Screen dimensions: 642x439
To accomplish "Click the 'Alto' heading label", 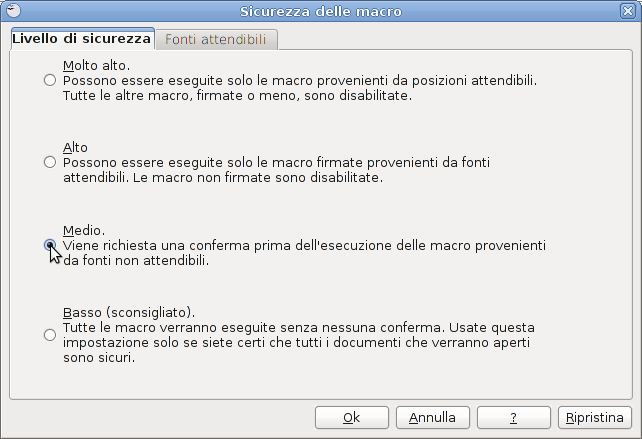I will click(75, 147).
